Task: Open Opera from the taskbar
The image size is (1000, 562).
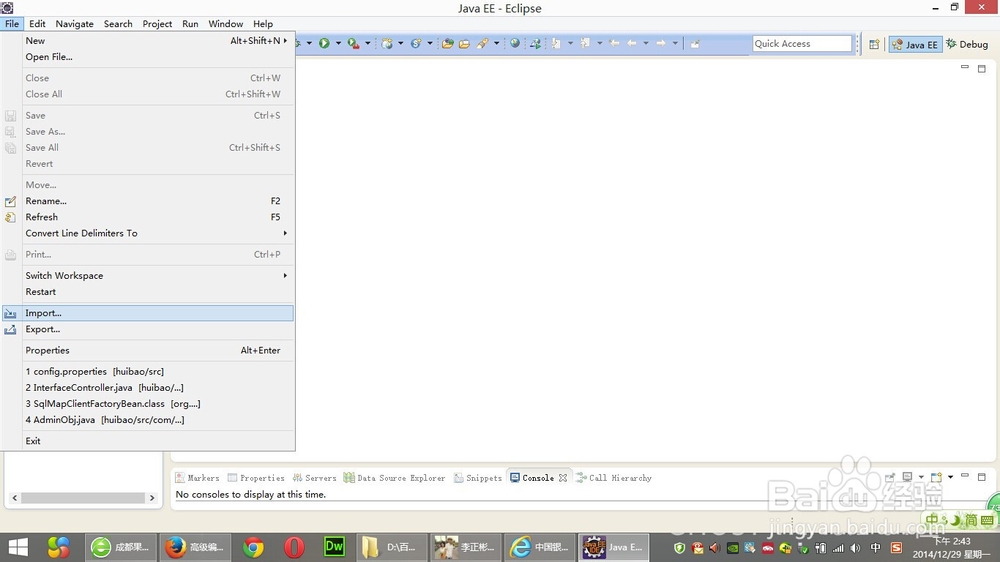Action: coord(294,547)
